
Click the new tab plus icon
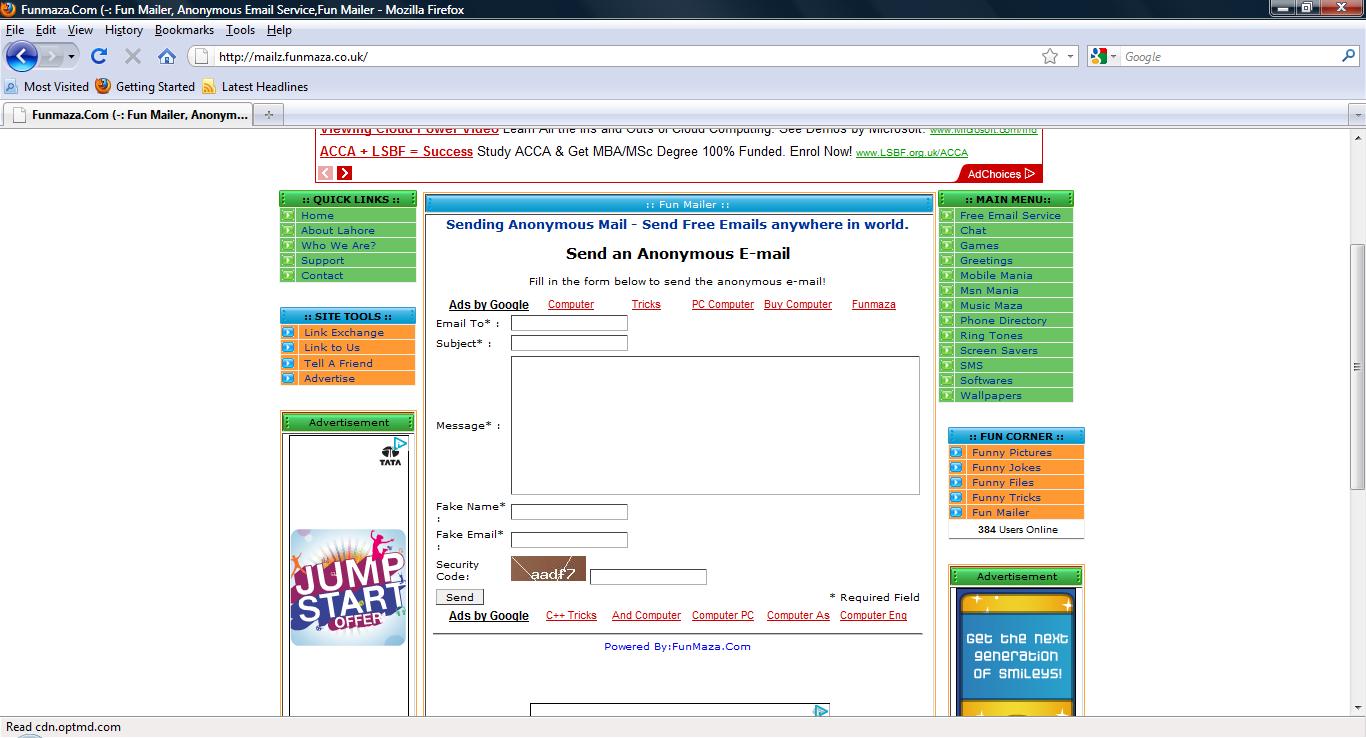point(267,115)
